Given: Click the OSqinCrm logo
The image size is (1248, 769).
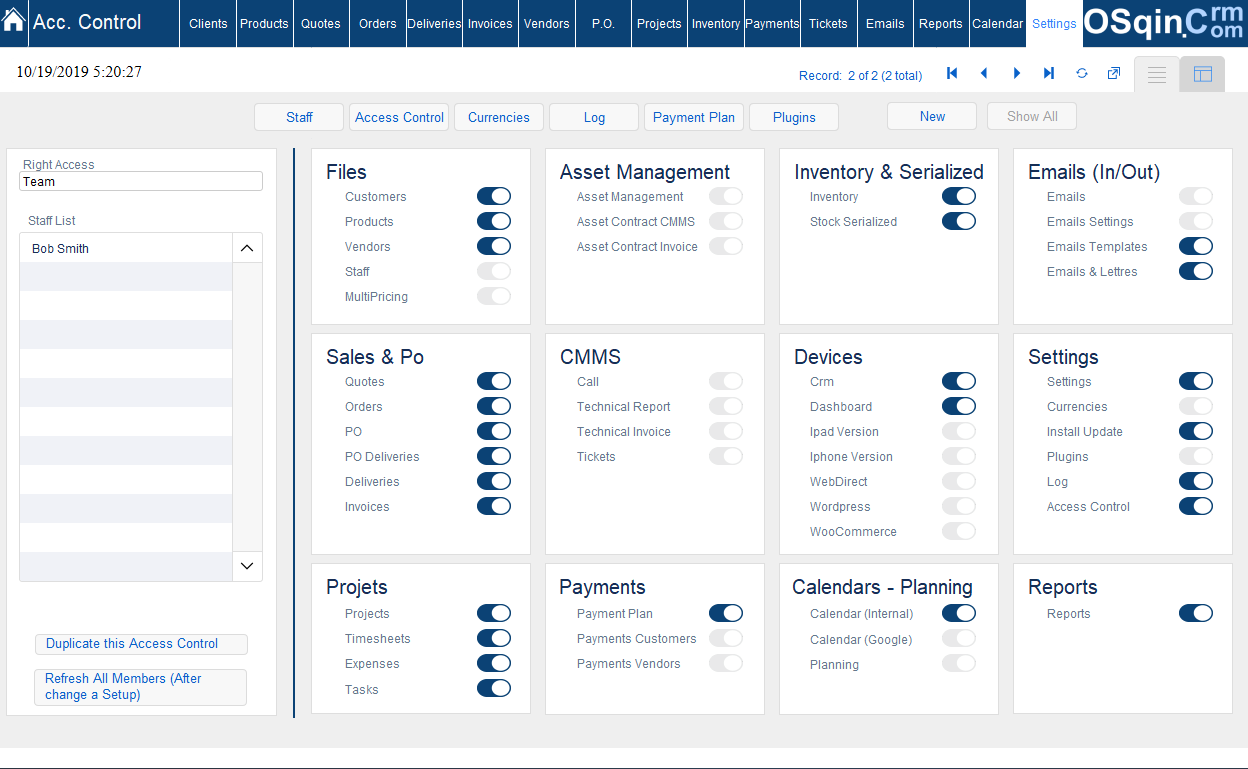Looking at the screenshot, I should click(1165, 23).
